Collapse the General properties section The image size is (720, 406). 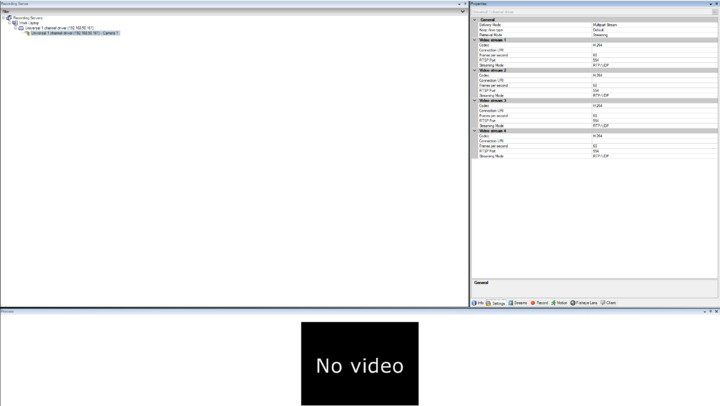pyautogui.click(x=474, y=19)
